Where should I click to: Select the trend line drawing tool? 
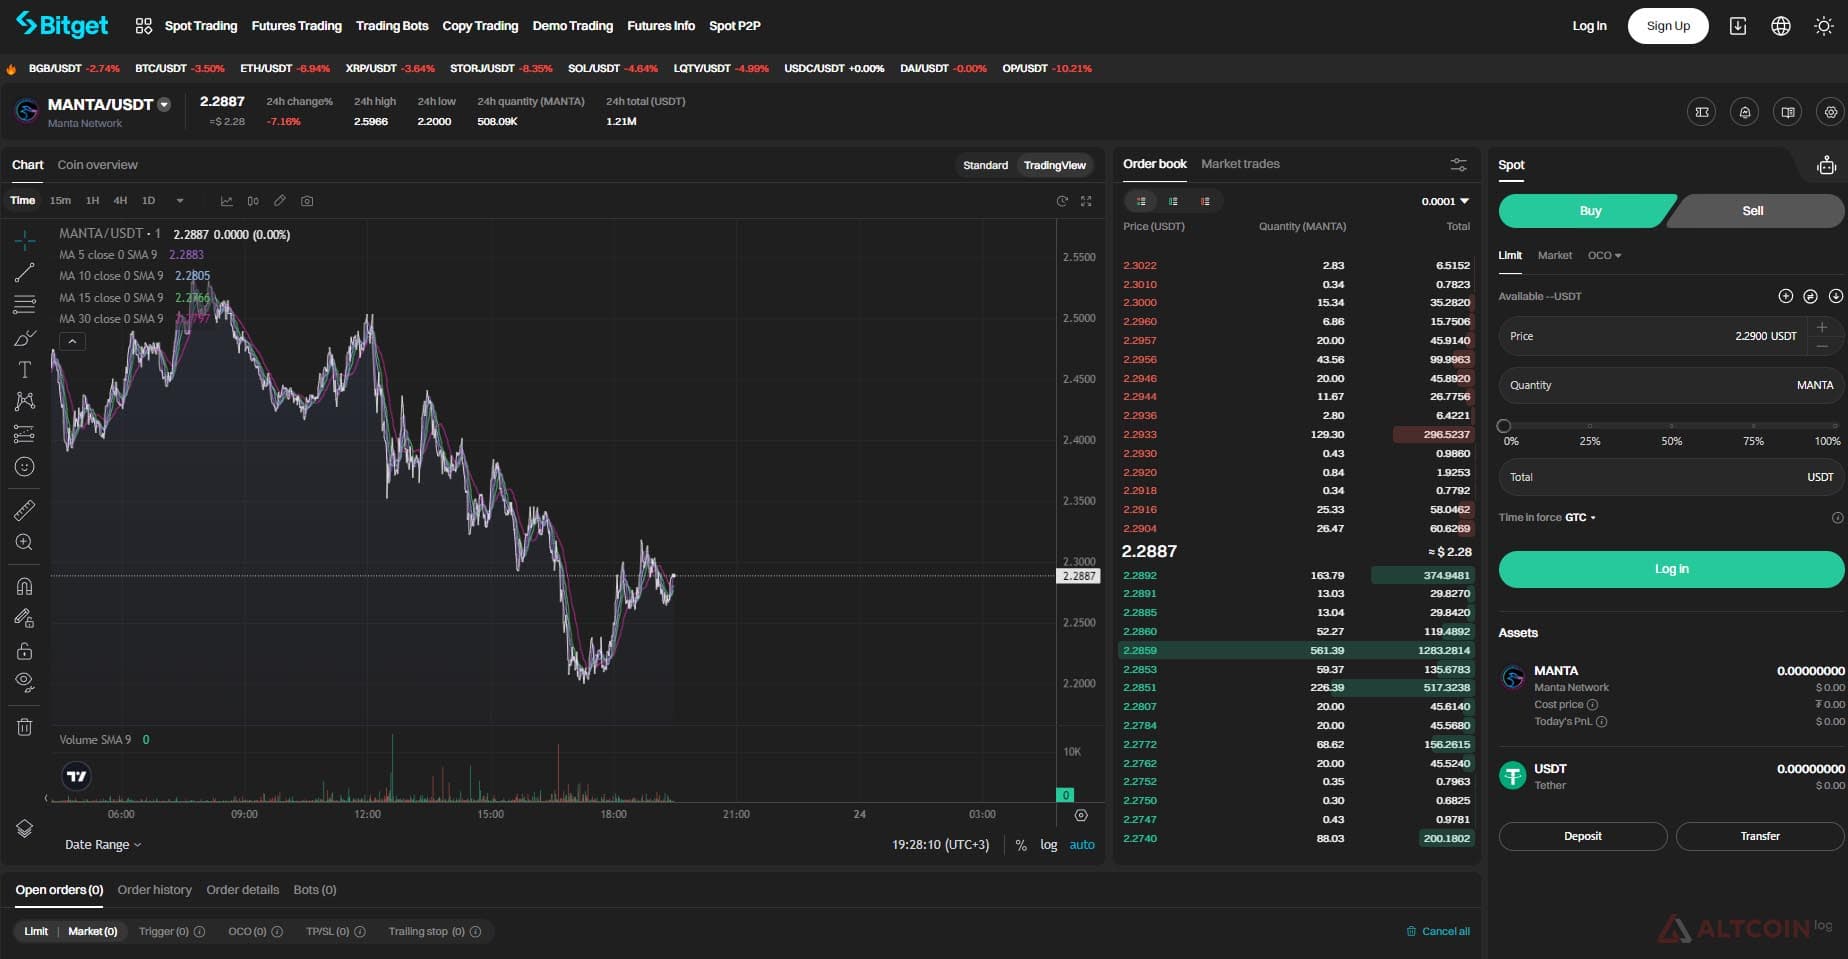coord(25,272)
